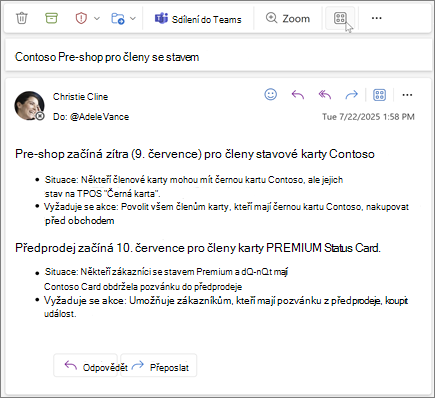Click the timestamp Tue 7/22/2025 1:58 PM
The image size is (435, 398).
[x=368, y=117]
